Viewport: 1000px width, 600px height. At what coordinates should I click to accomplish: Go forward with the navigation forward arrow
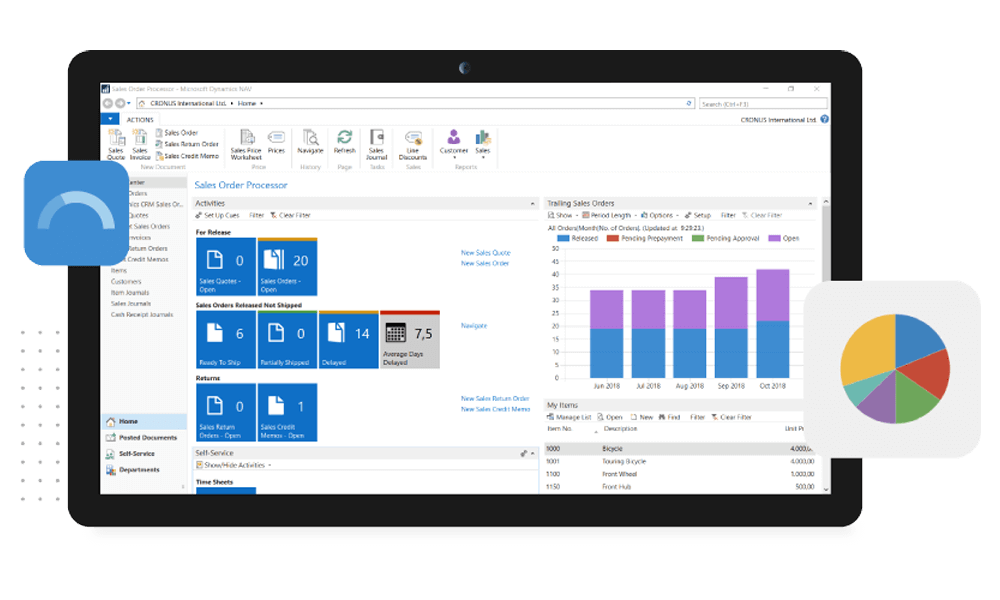click(119, 103)
